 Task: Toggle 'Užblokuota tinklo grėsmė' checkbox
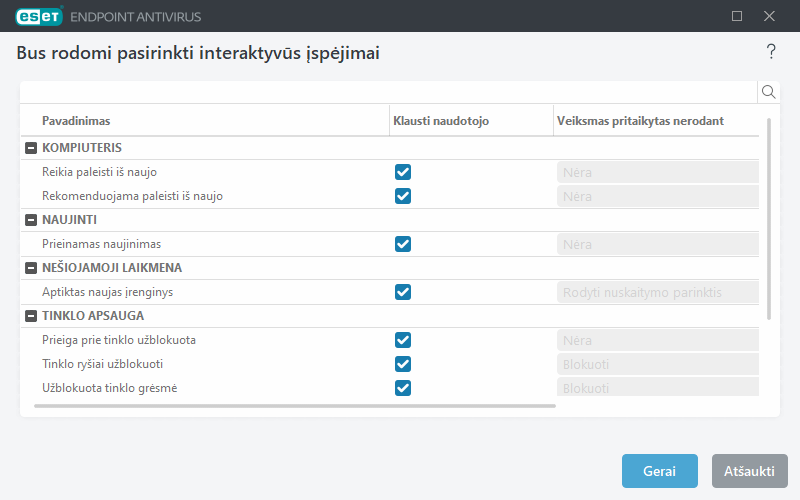403,388
